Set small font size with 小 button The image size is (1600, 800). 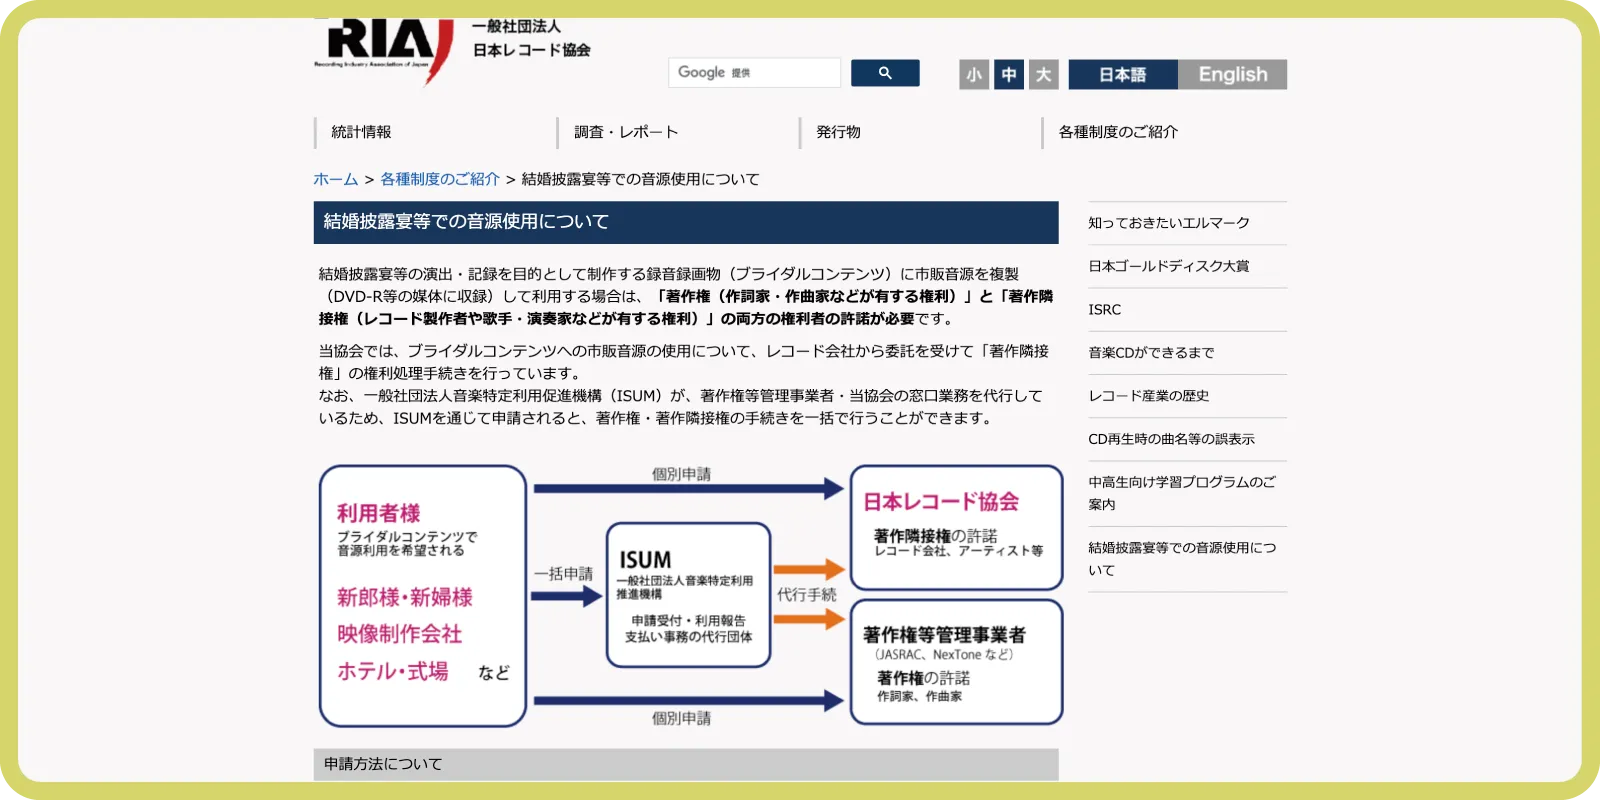click(x=974, y=75)
